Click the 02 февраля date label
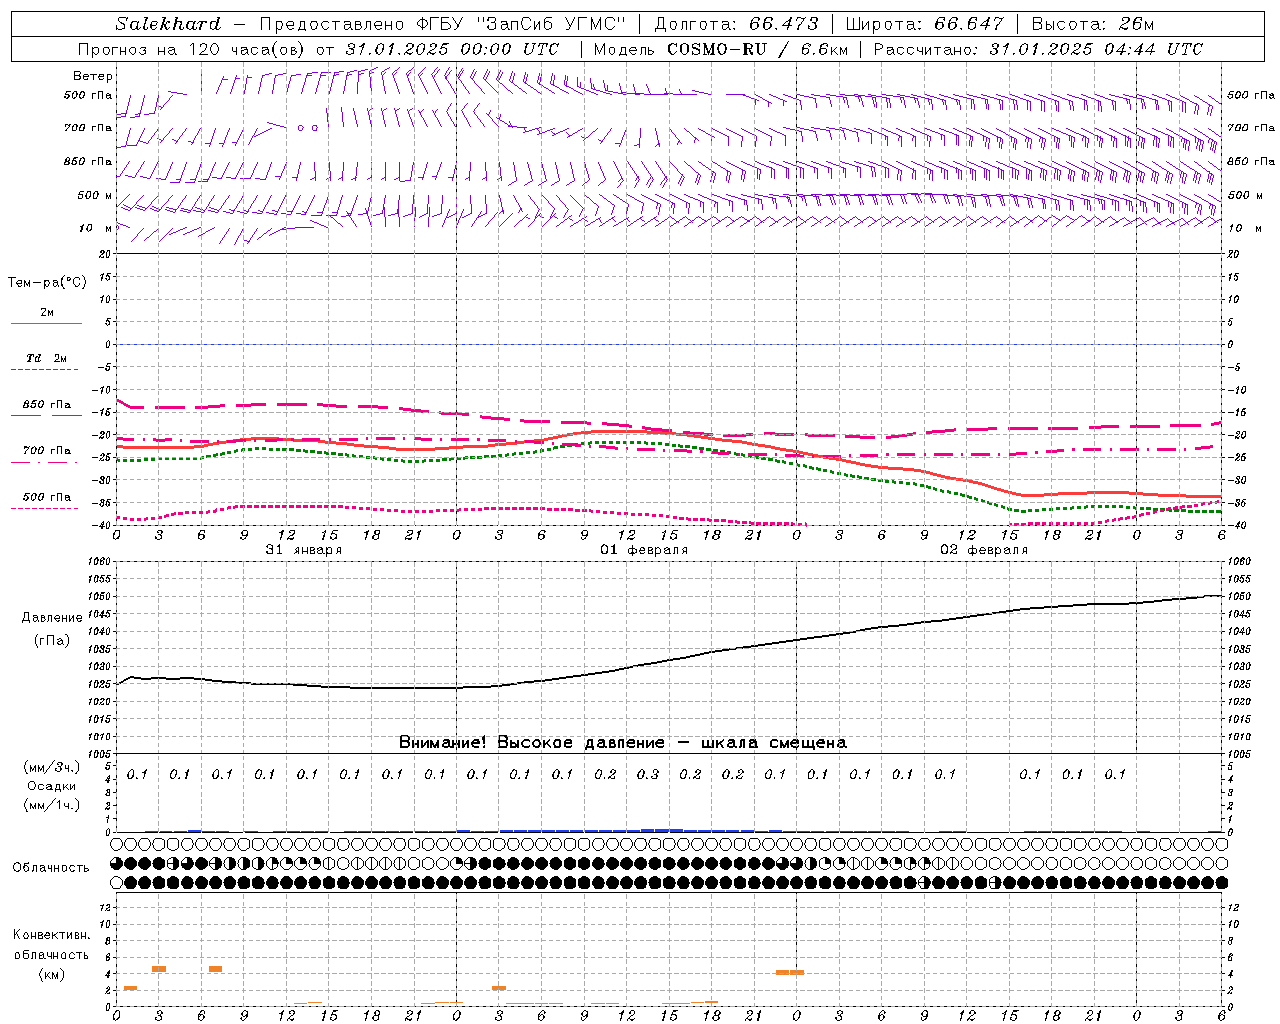Image resolution: width=1280 pixels, height=1024 pixels. pos(983,550)
